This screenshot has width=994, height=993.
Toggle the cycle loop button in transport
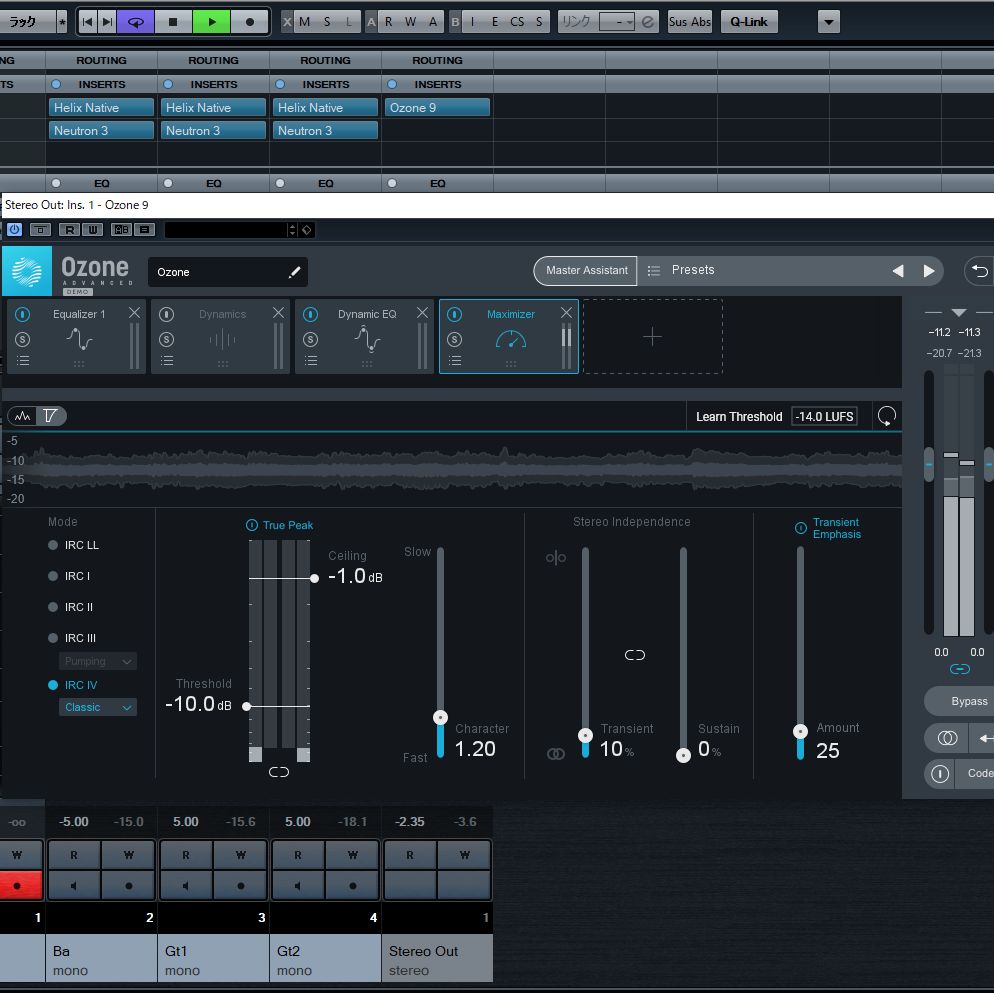pyautogui.click(x=136, y=22)
